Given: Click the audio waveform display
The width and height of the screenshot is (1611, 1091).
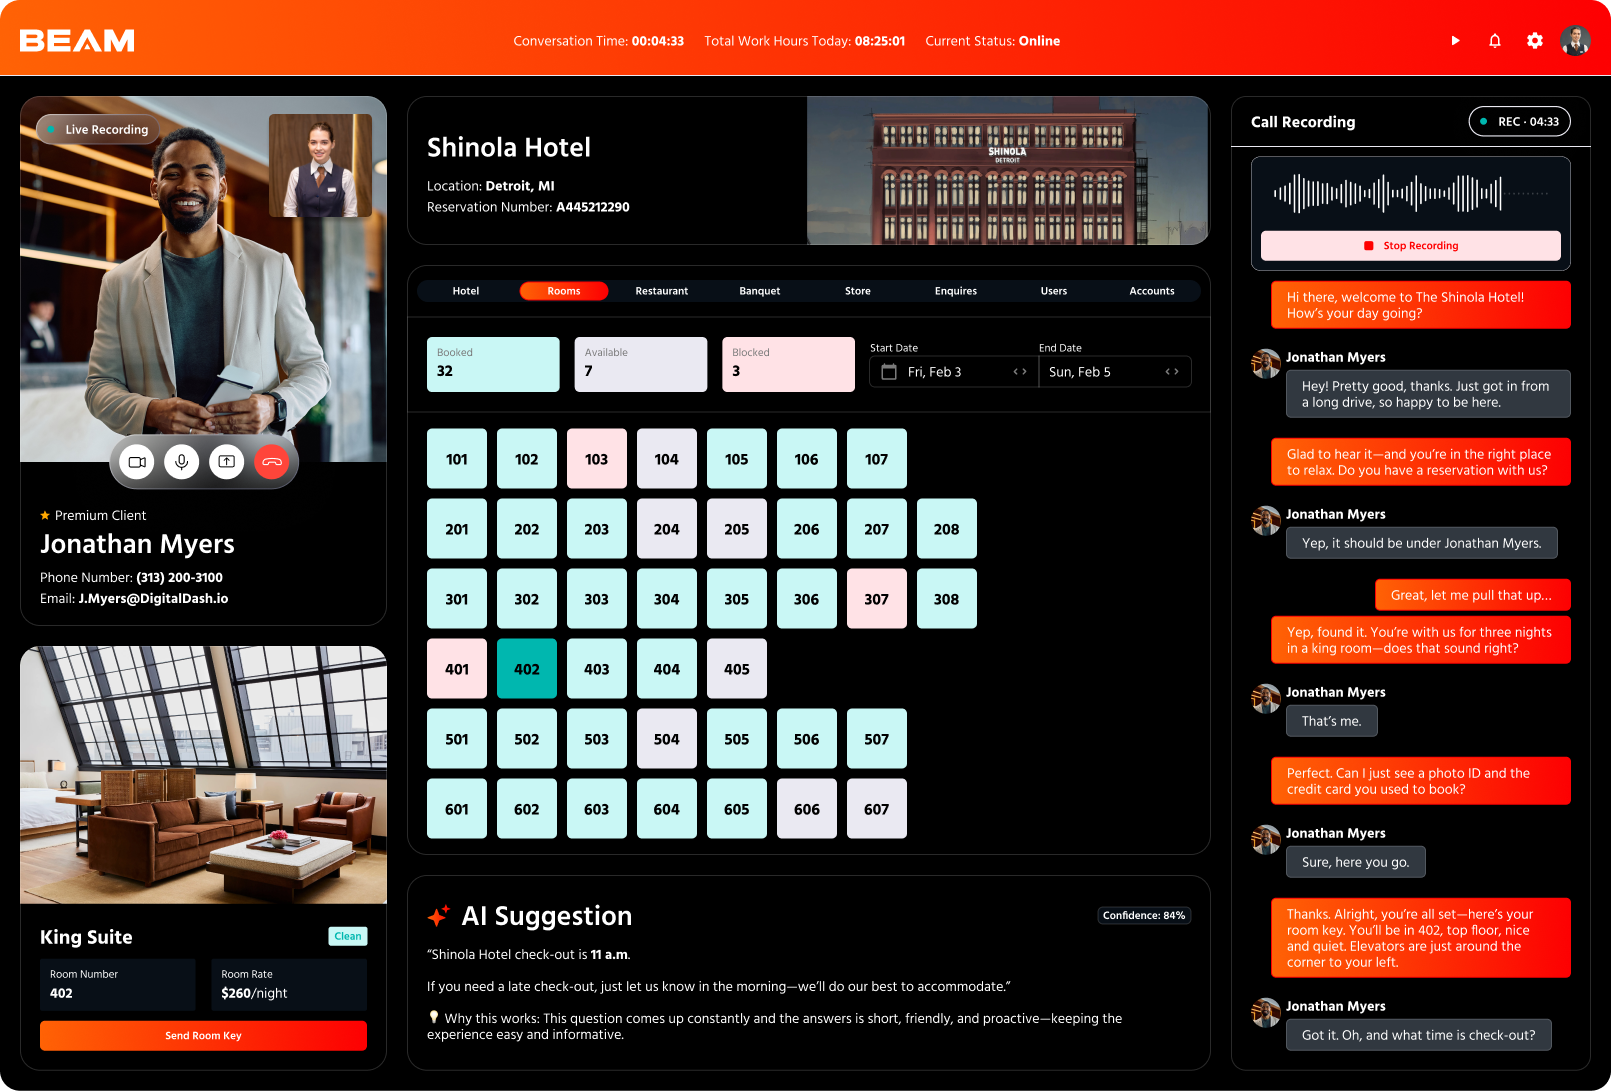Looking at the screenshot, I should [1411, 194].
